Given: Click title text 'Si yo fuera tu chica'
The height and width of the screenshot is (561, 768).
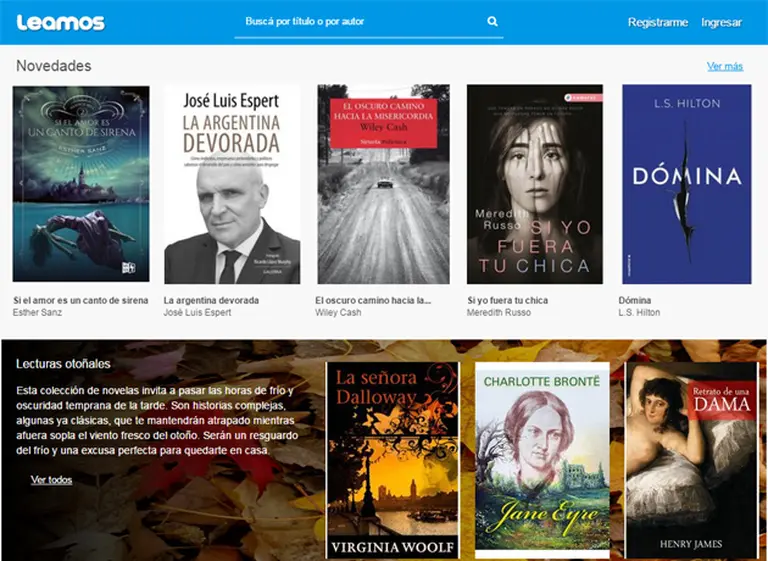Looking at the screenshot, I should tap(507, 300).
